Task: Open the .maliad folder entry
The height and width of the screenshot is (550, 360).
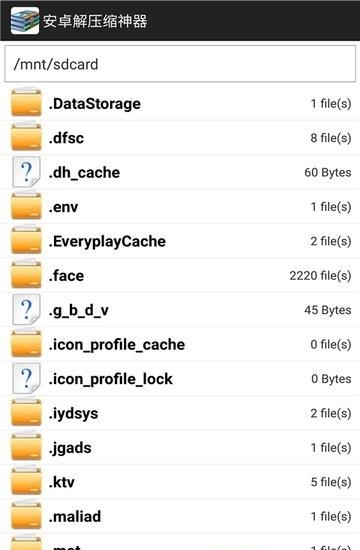Action: (180, 516)
